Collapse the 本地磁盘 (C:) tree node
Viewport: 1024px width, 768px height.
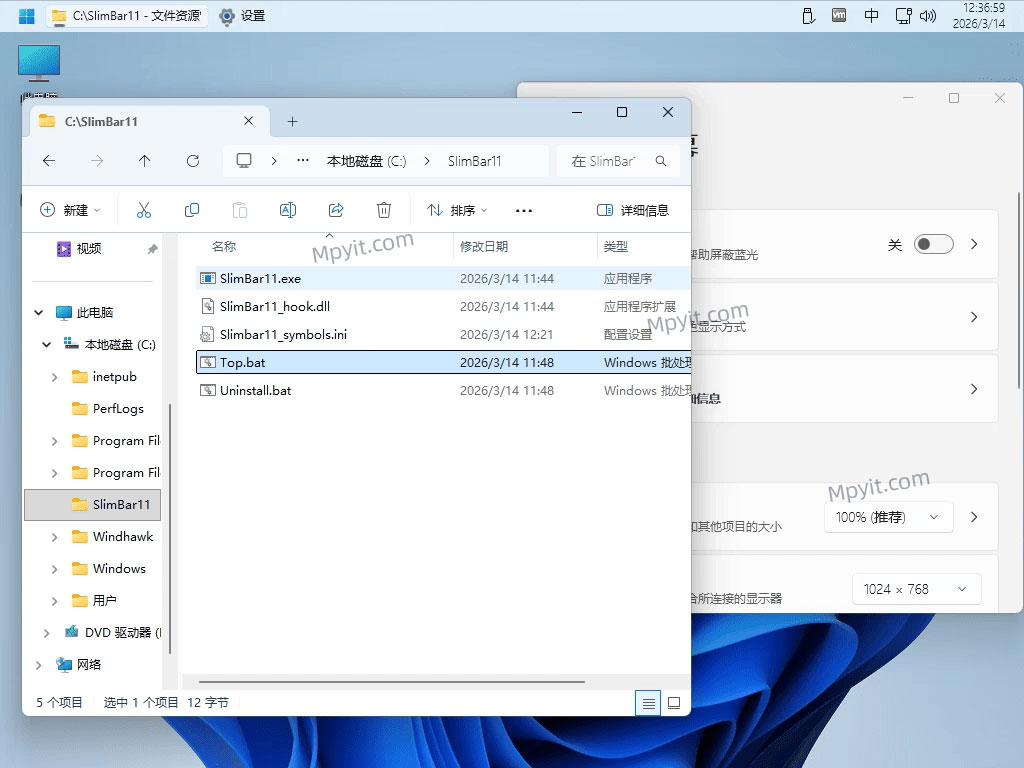46,344
